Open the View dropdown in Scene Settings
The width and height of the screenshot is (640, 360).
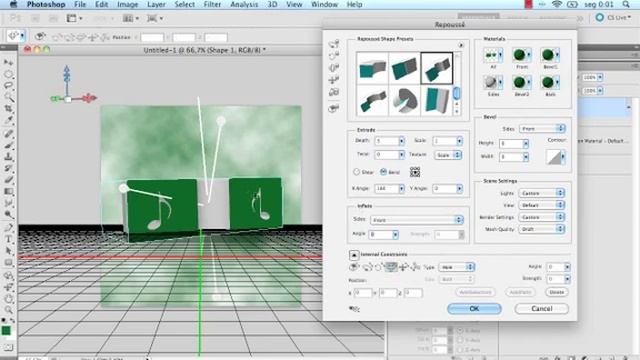tap(542, 205)
